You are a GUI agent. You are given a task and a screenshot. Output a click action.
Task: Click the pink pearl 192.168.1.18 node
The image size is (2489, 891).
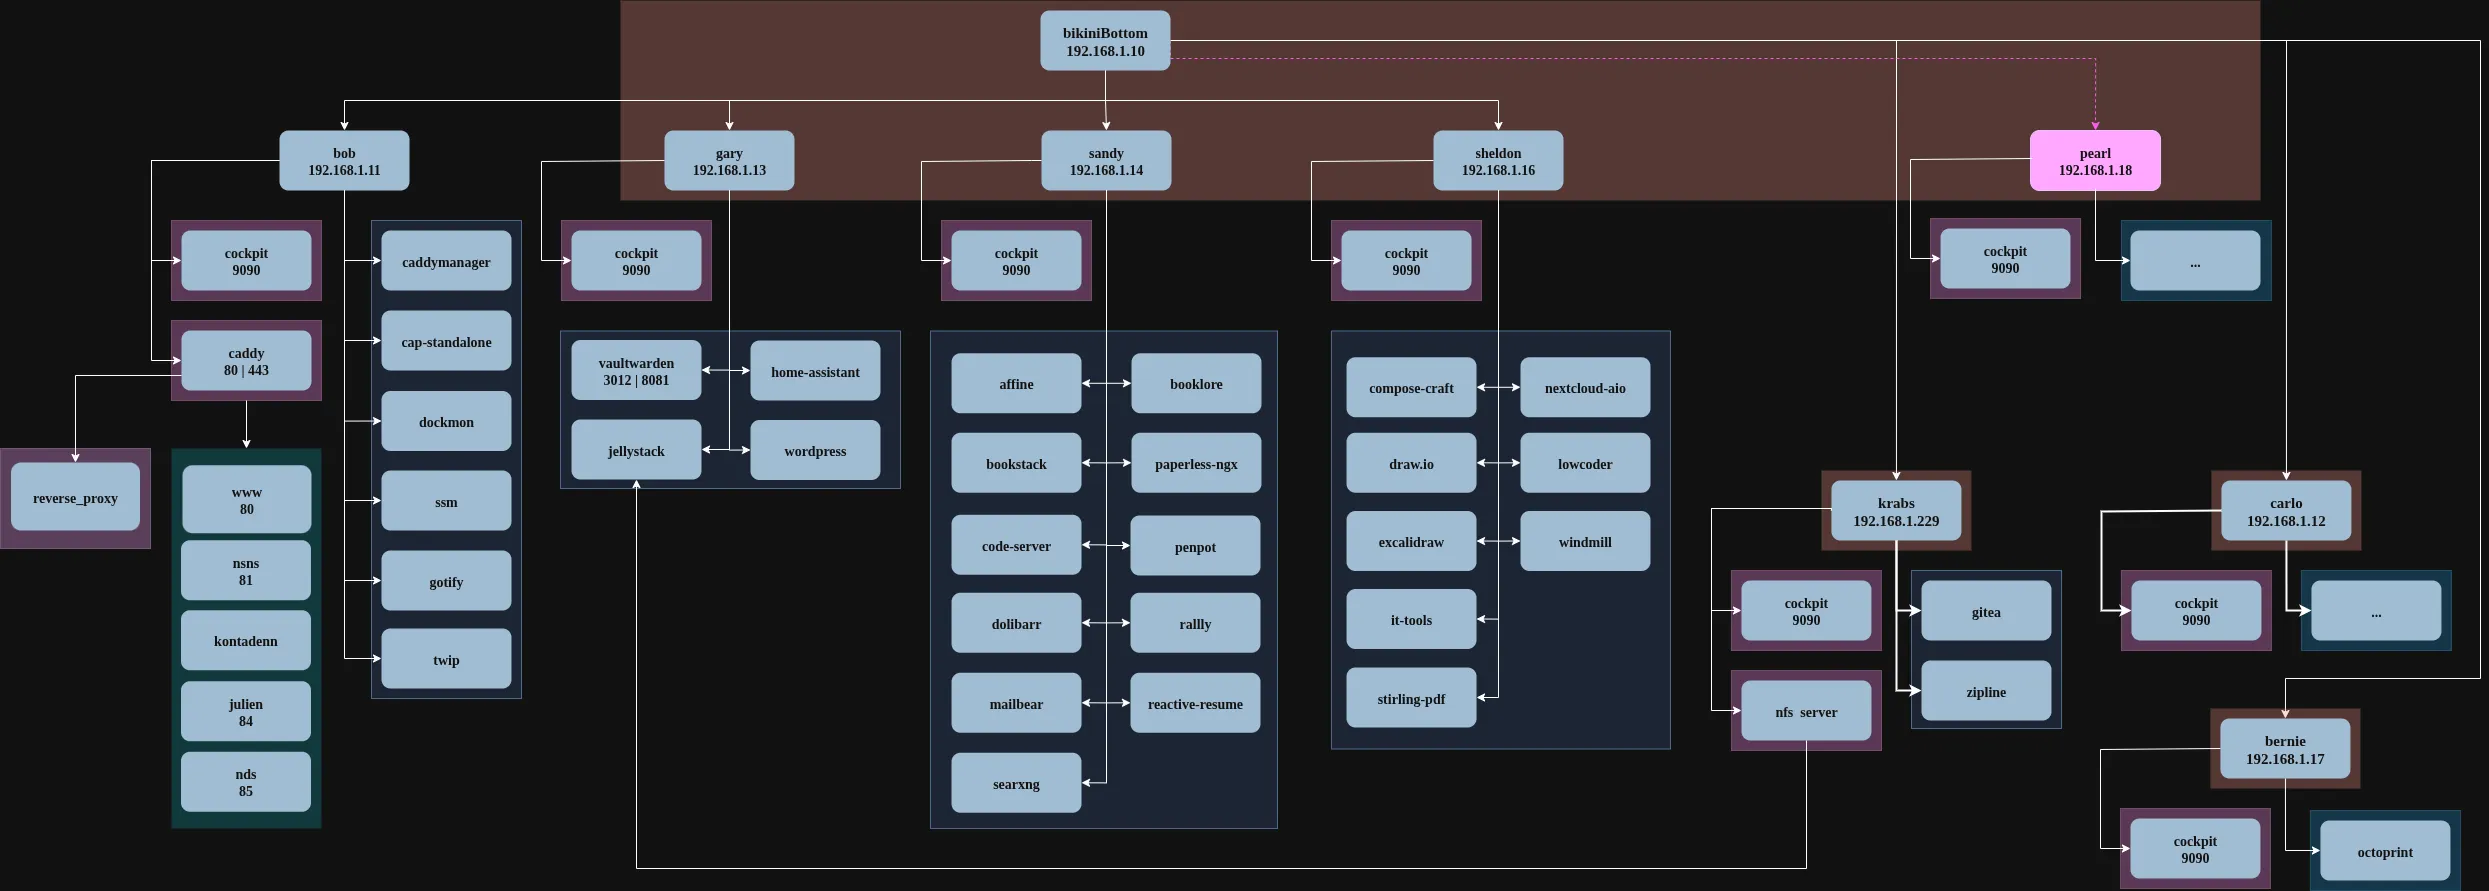pos(2094,161)
